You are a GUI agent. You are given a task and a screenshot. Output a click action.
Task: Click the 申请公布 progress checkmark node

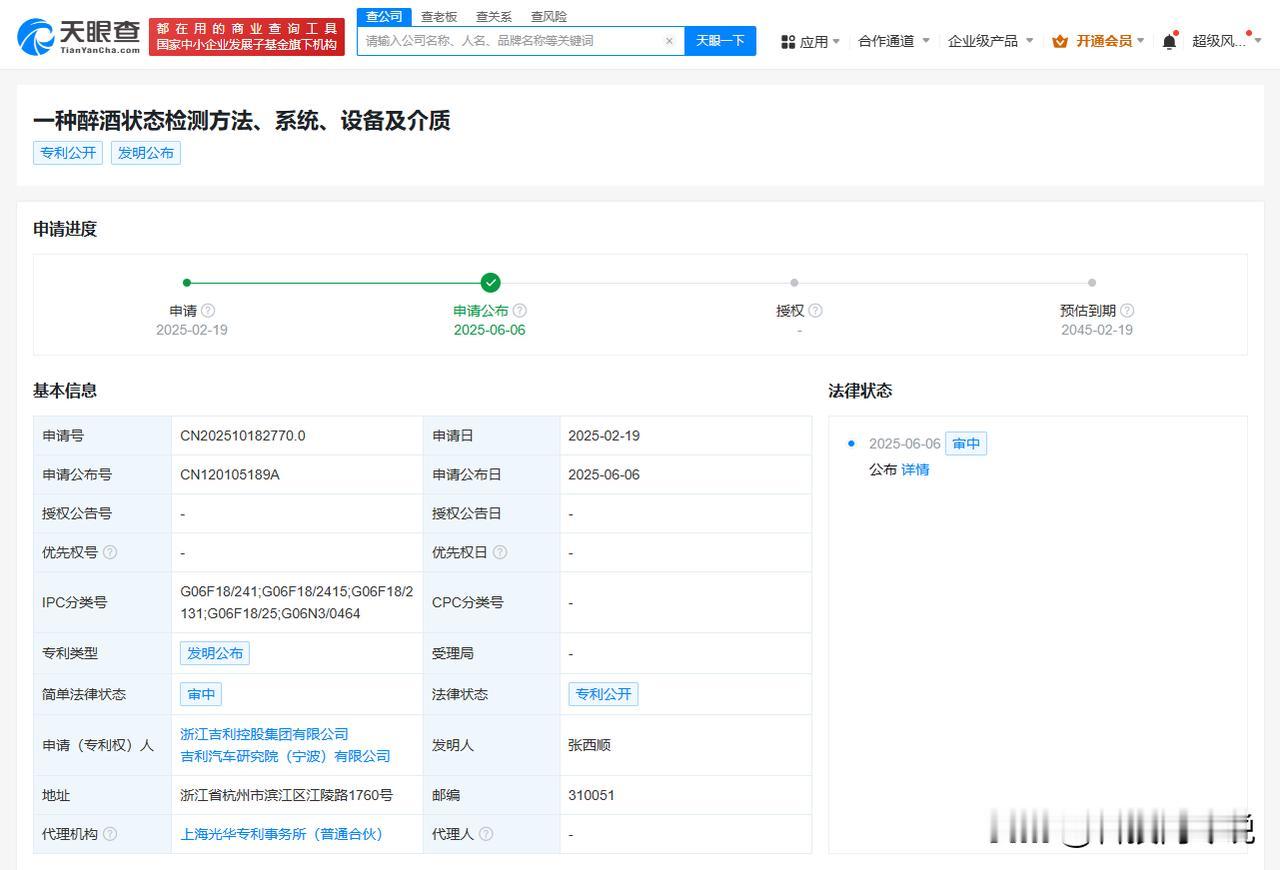pos(490,283)
